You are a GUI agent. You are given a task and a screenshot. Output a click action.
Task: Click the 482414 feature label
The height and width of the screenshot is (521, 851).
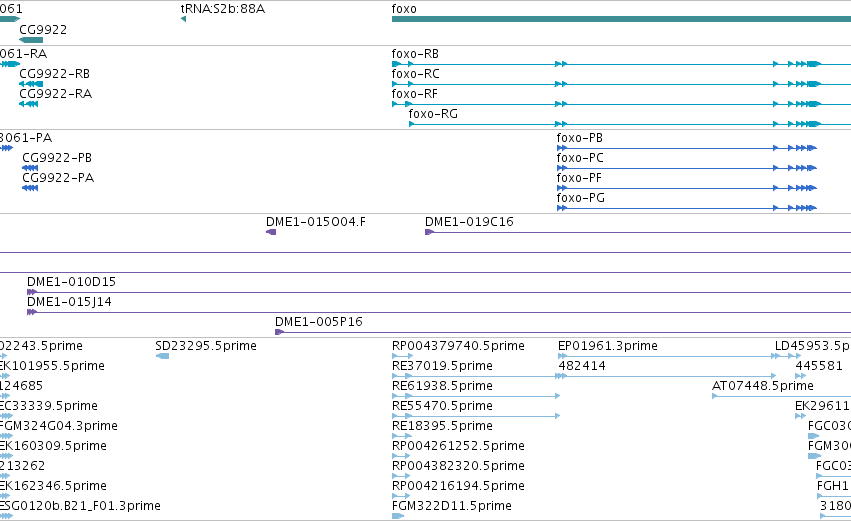point(582,366)
